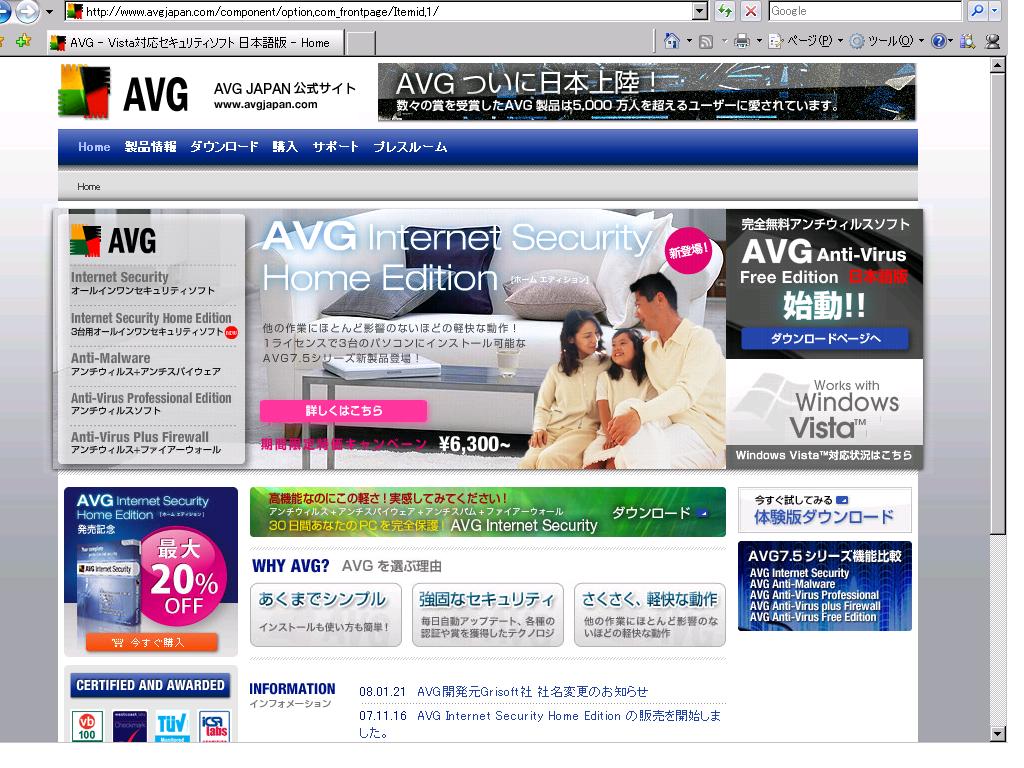1024x768 pixels.
Task: Open サポート navigation menu item
Action: [335, 147]
